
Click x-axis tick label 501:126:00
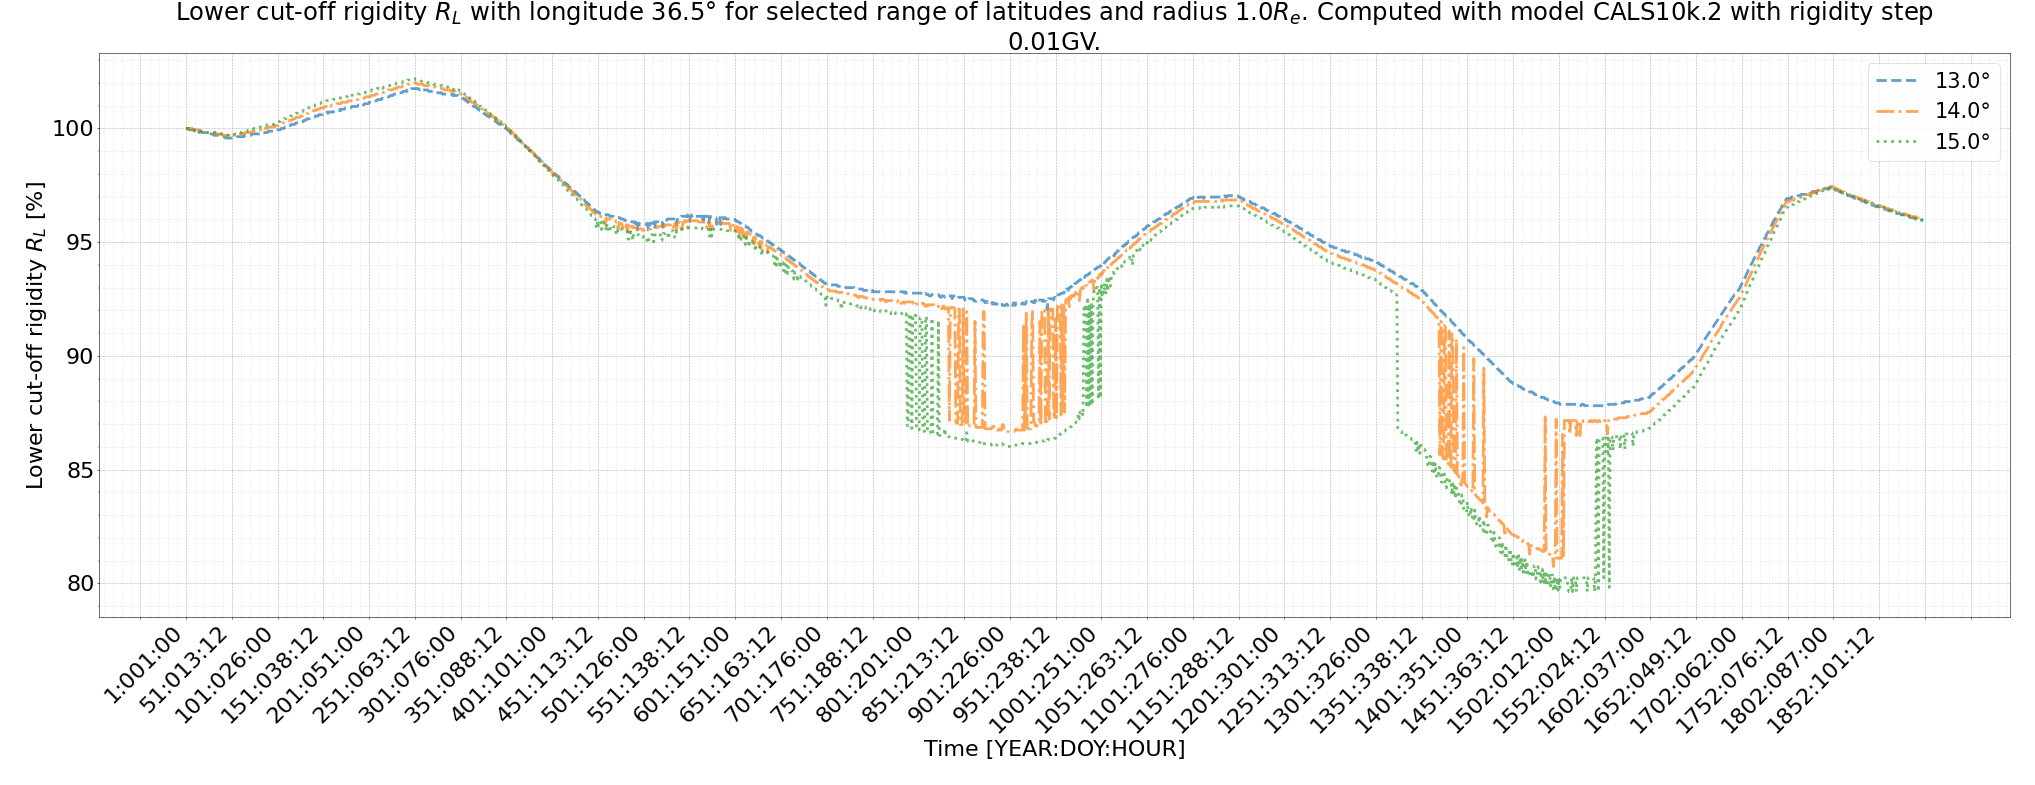pyautogui.click(x=592, y=676)
